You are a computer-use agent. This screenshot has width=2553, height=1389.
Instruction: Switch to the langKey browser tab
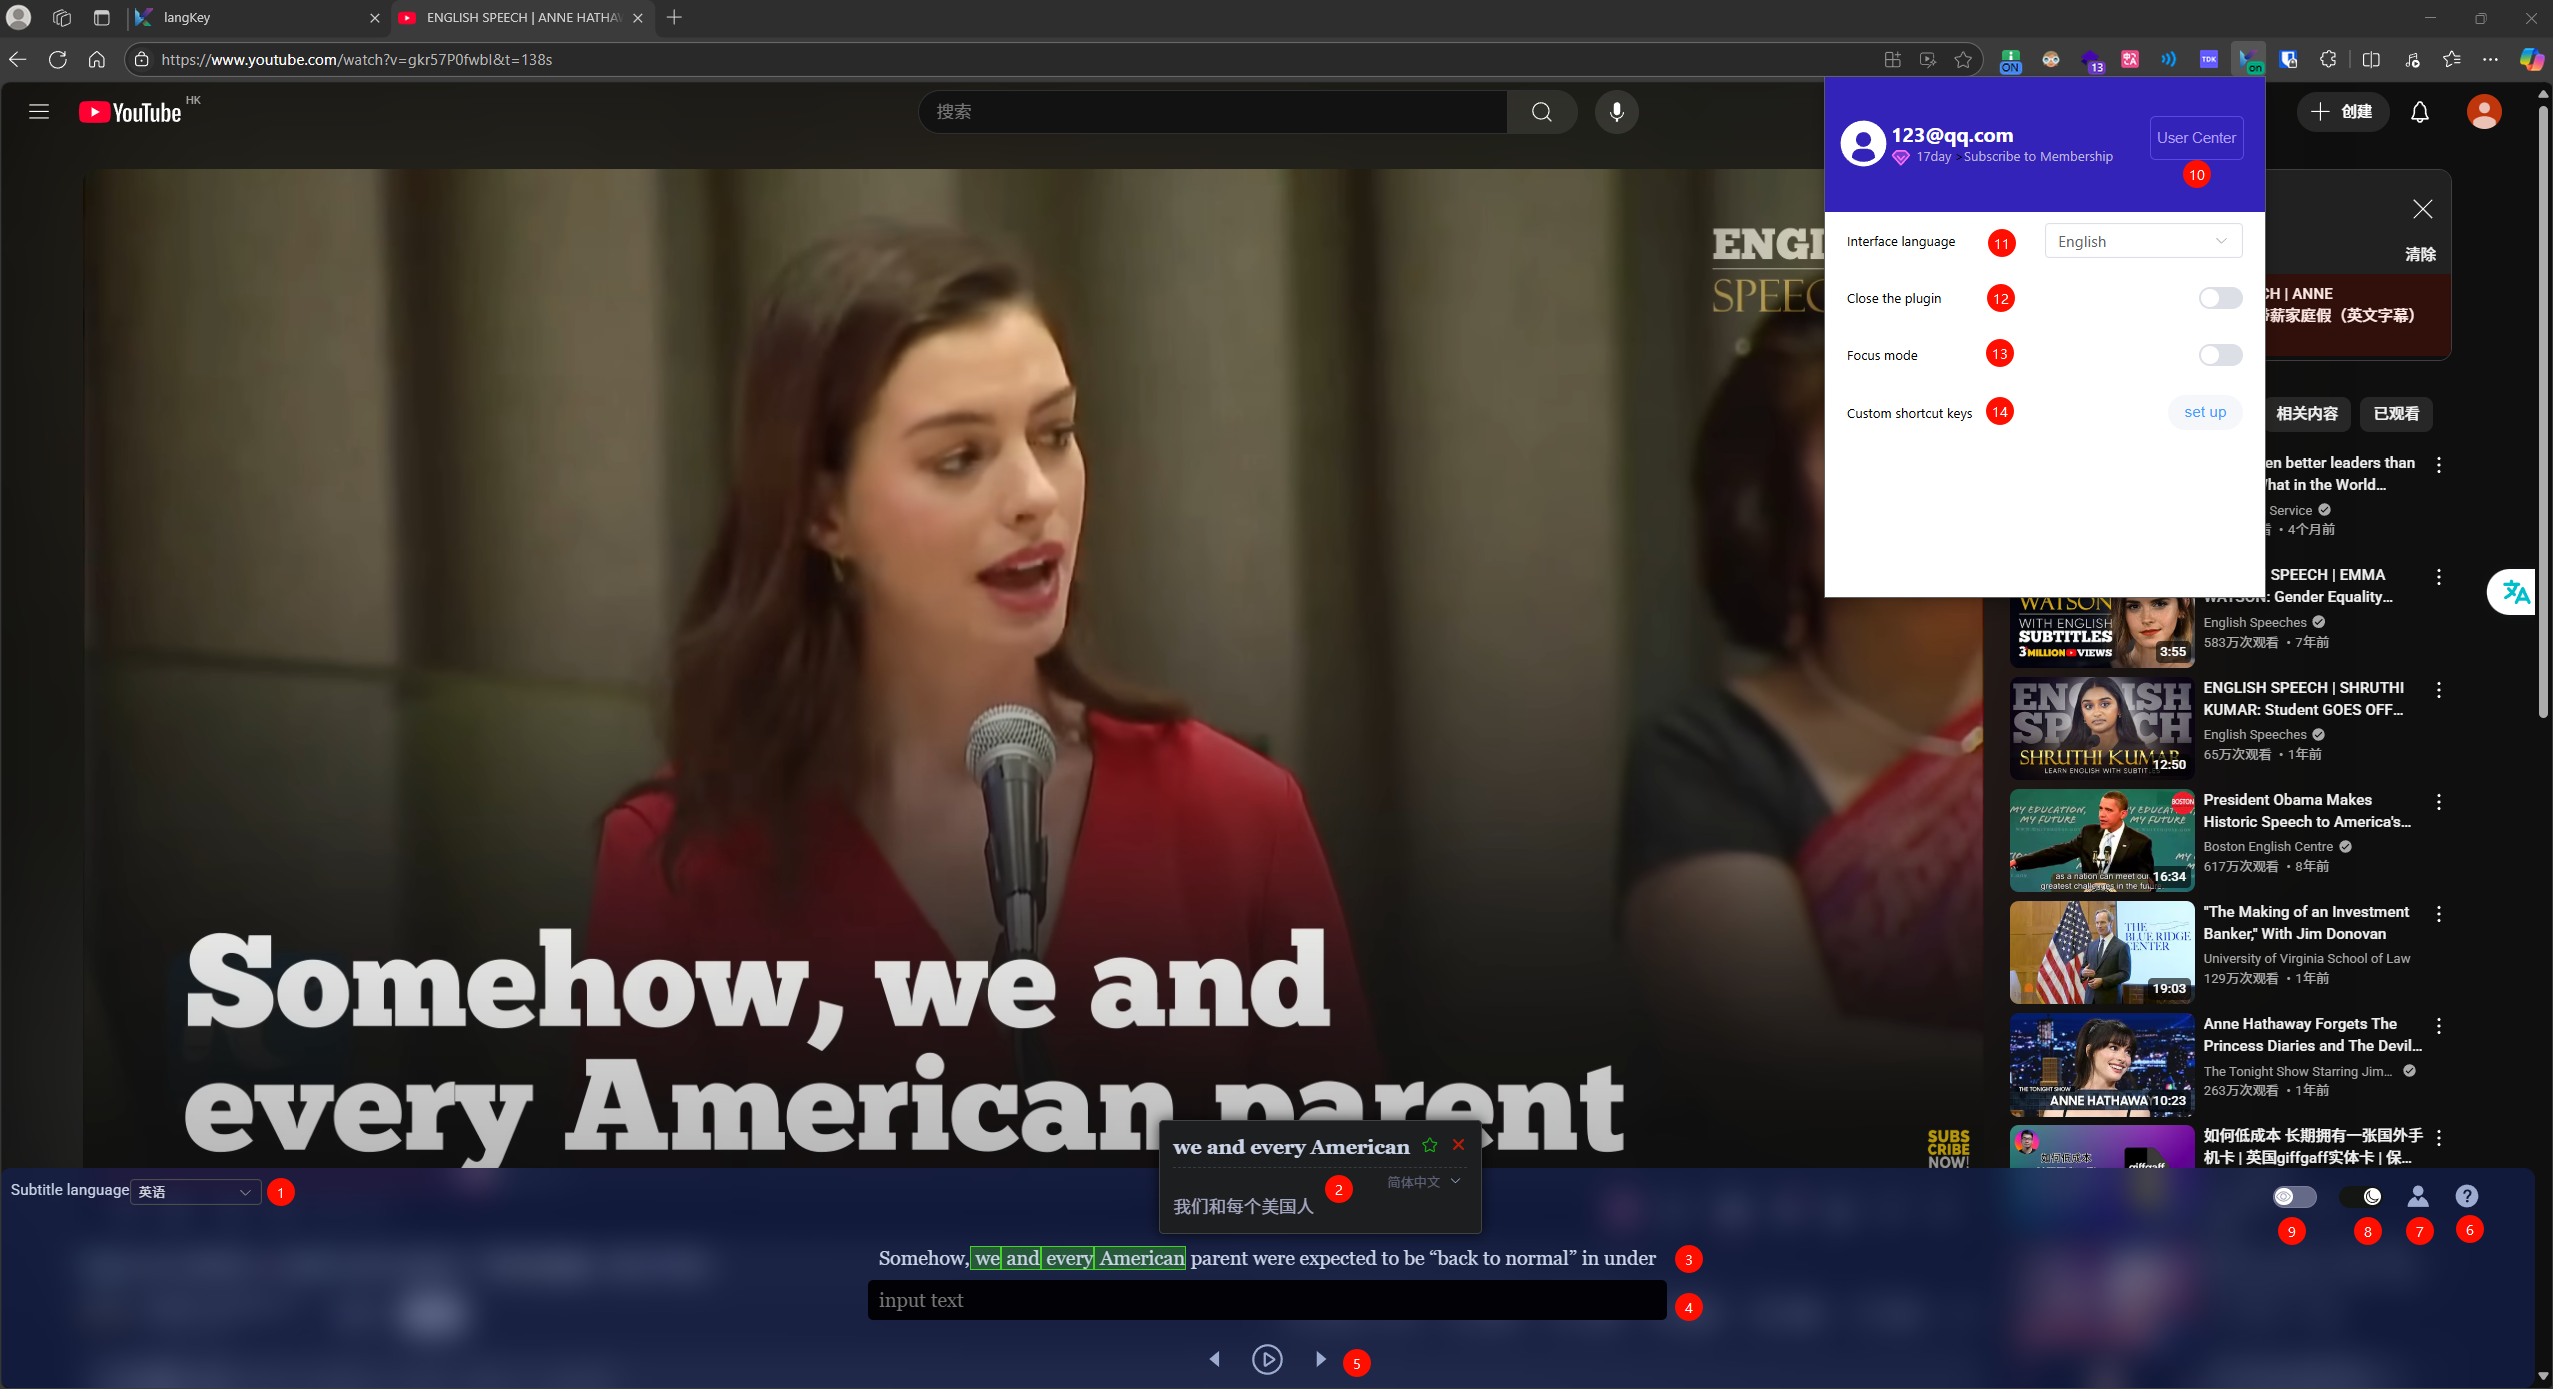point(258,18)
